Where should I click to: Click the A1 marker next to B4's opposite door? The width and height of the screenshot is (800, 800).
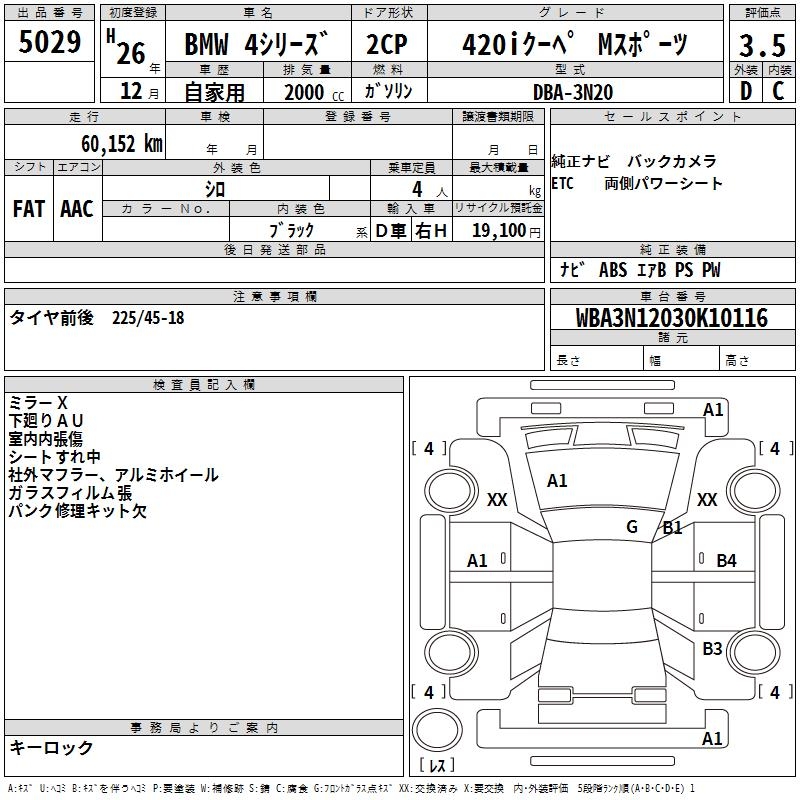pos(478,561)
